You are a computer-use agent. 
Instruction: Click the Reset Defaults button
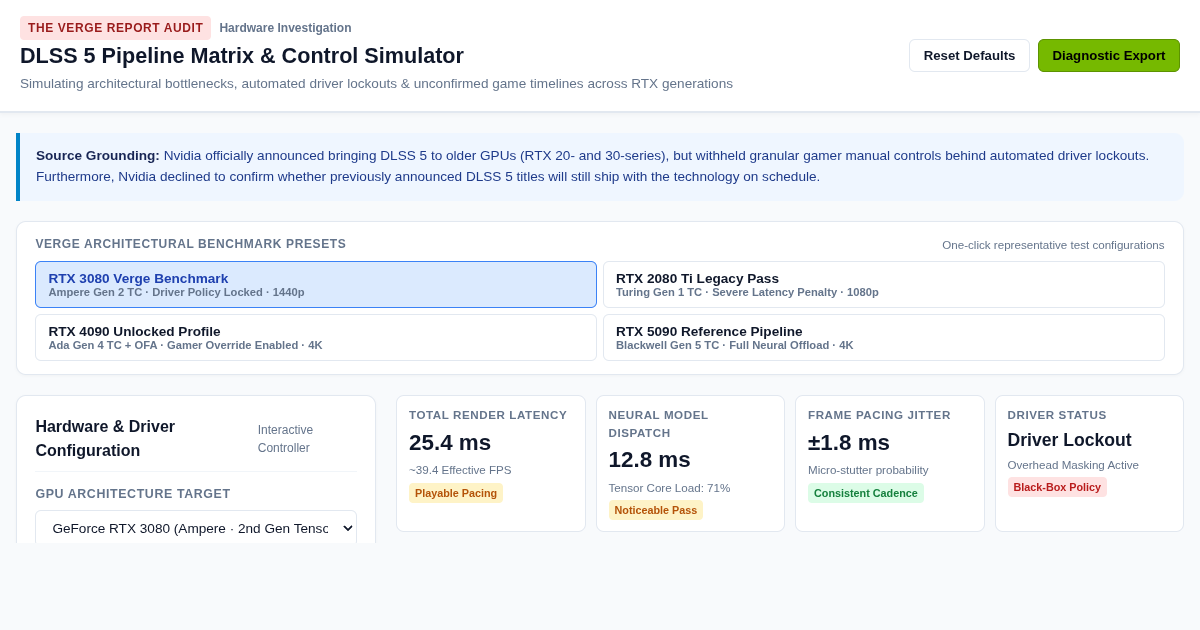tap(969, 56)
